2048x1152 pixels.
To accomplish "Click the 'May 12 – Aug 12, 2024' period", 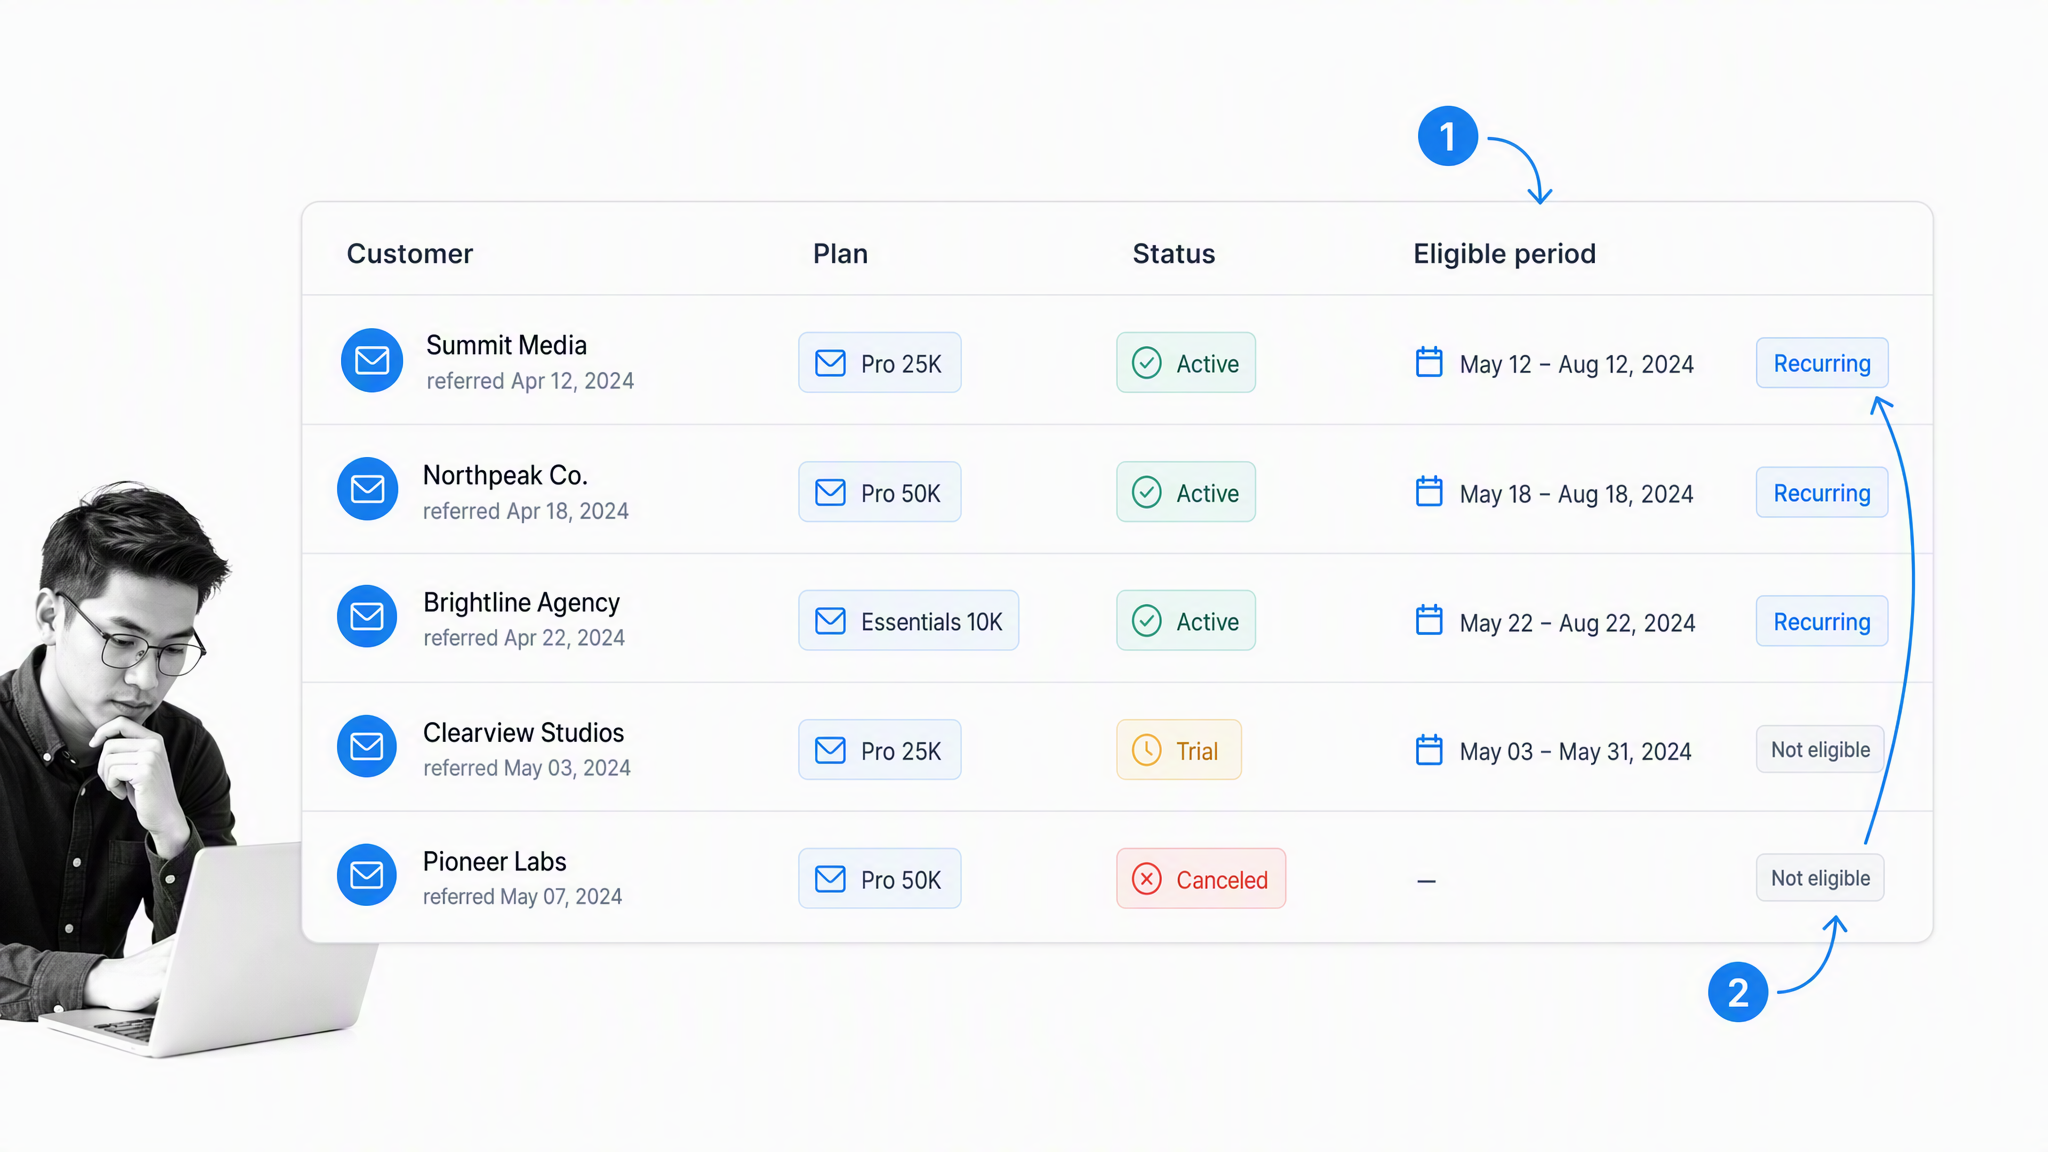I will (x=1576, y=364).
